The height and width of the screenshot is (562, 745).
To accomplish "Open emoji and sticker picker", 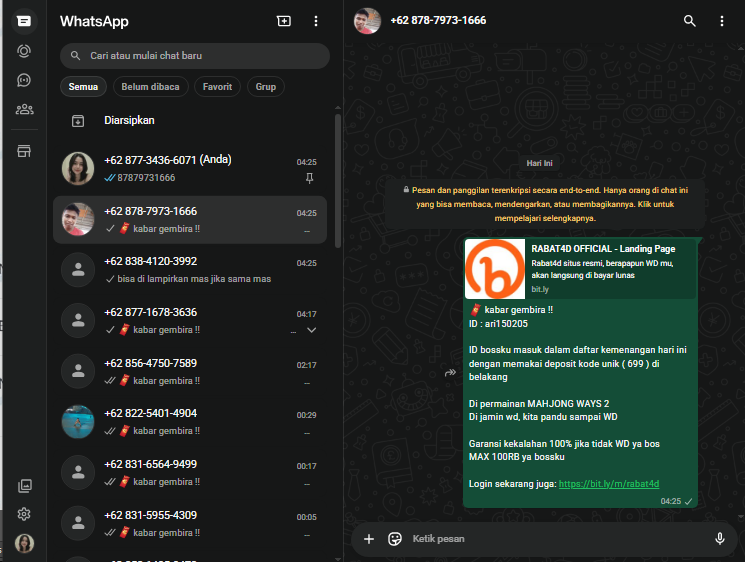I will click(395, 539).
